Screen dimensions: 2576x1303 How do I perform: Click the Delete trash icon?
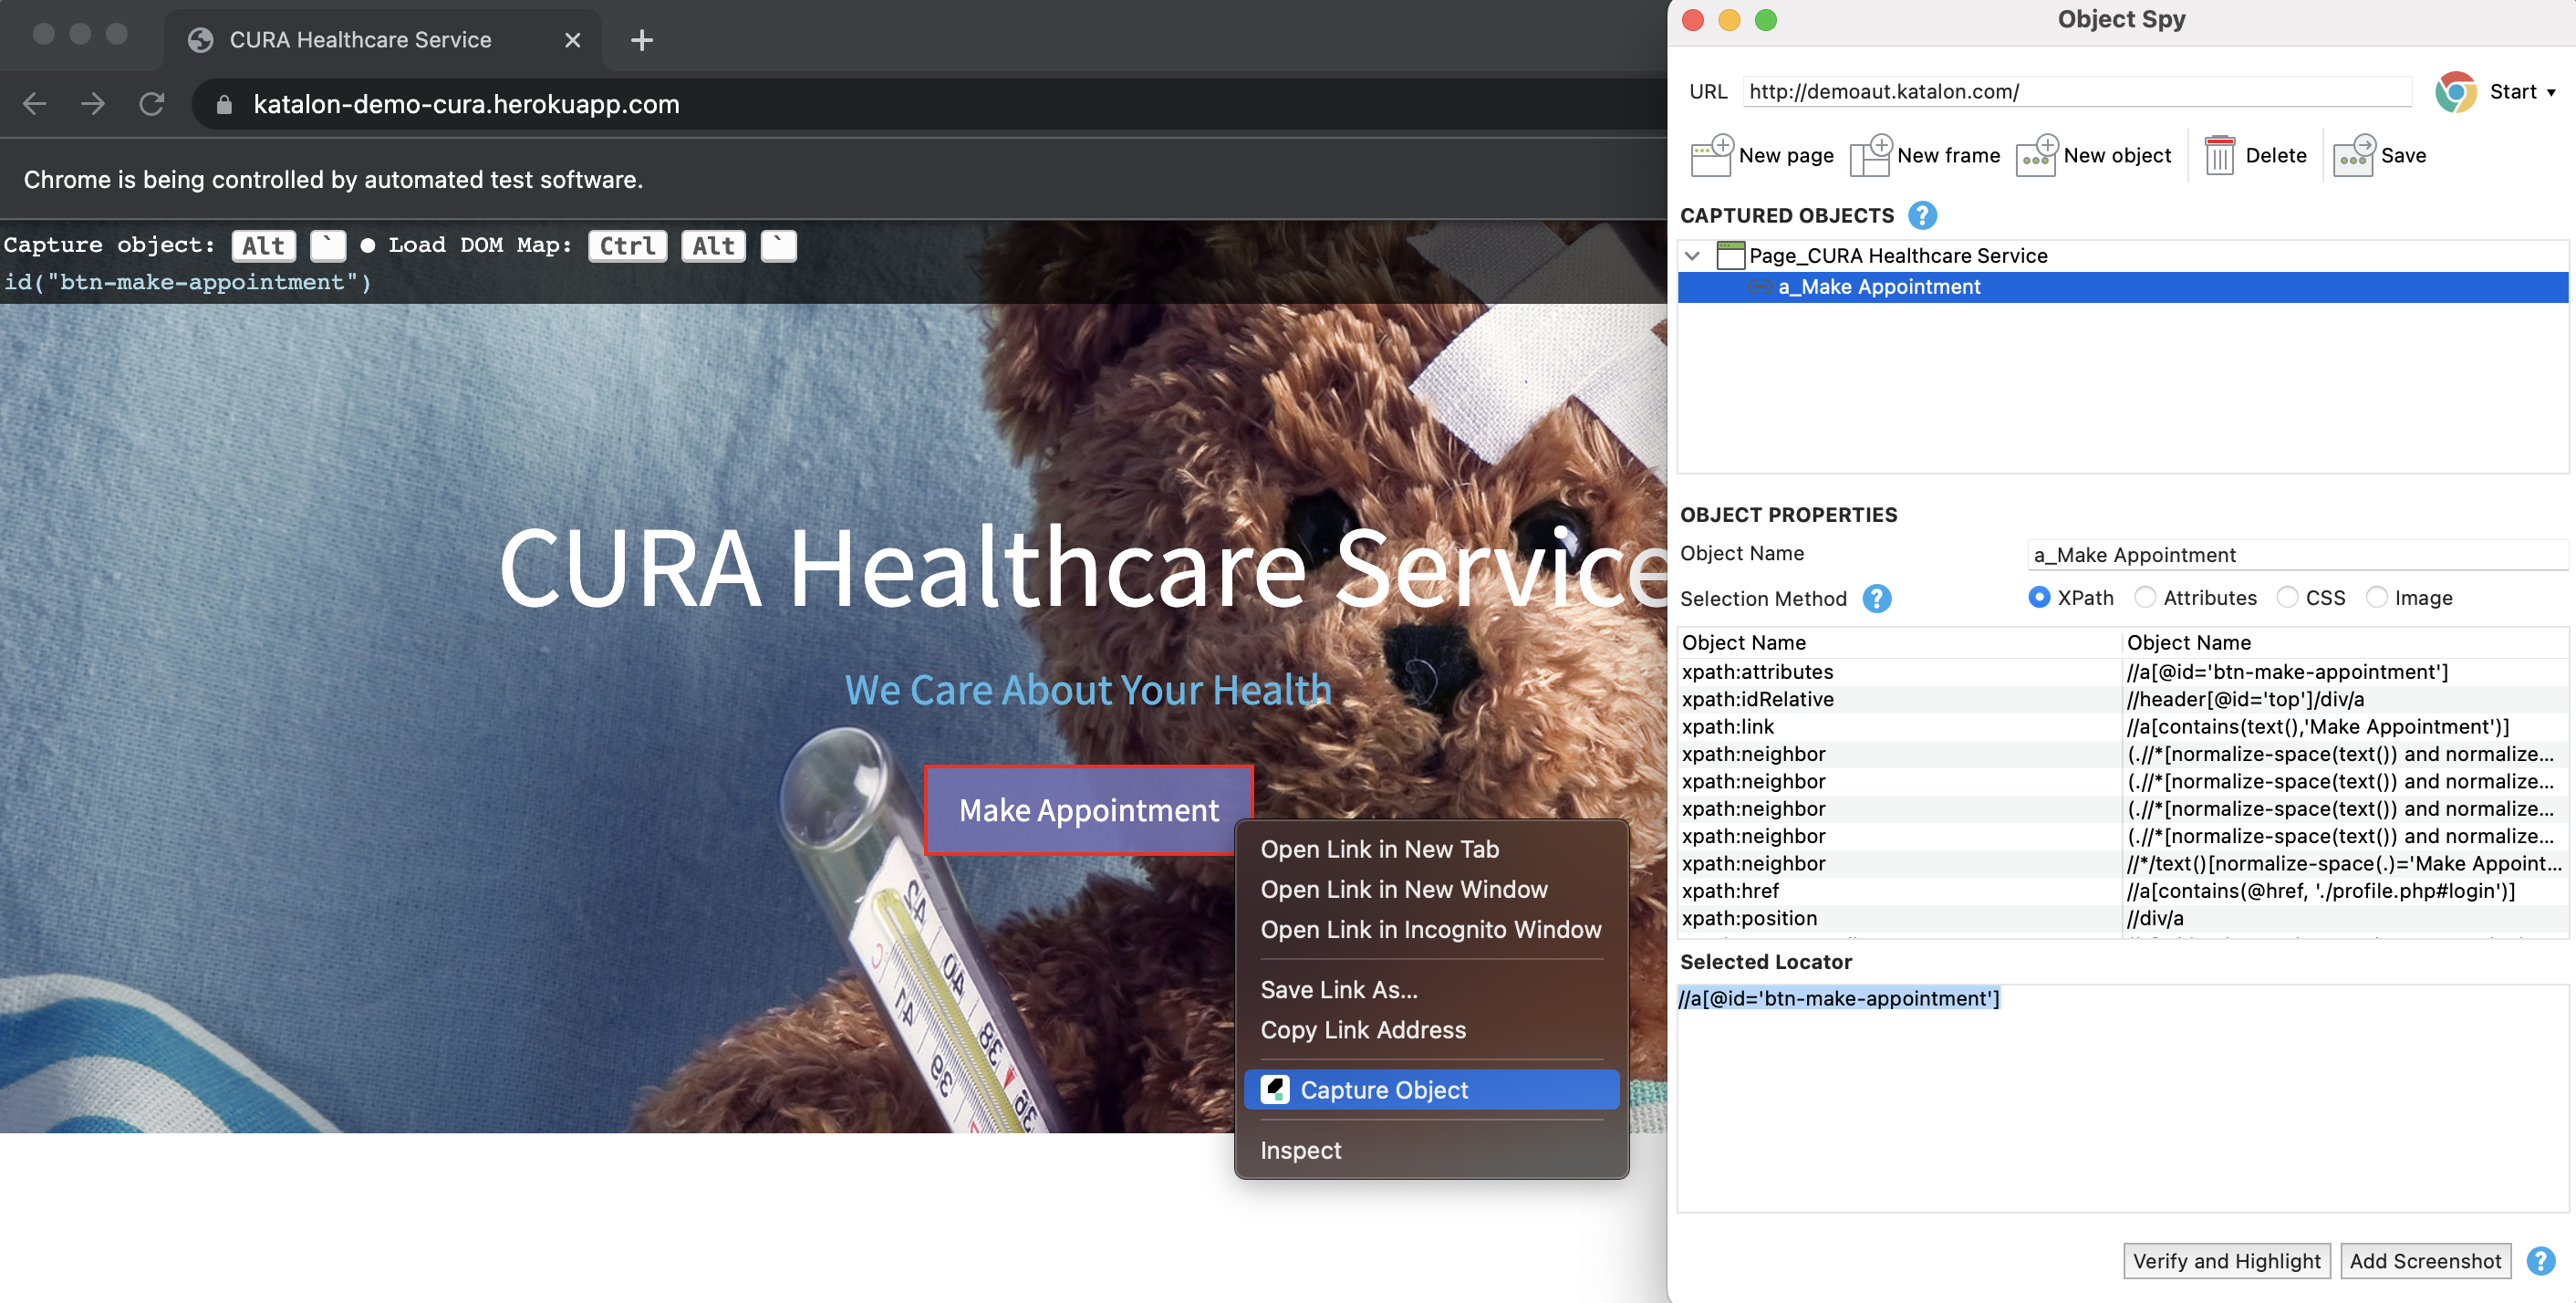click(2219, 155)
